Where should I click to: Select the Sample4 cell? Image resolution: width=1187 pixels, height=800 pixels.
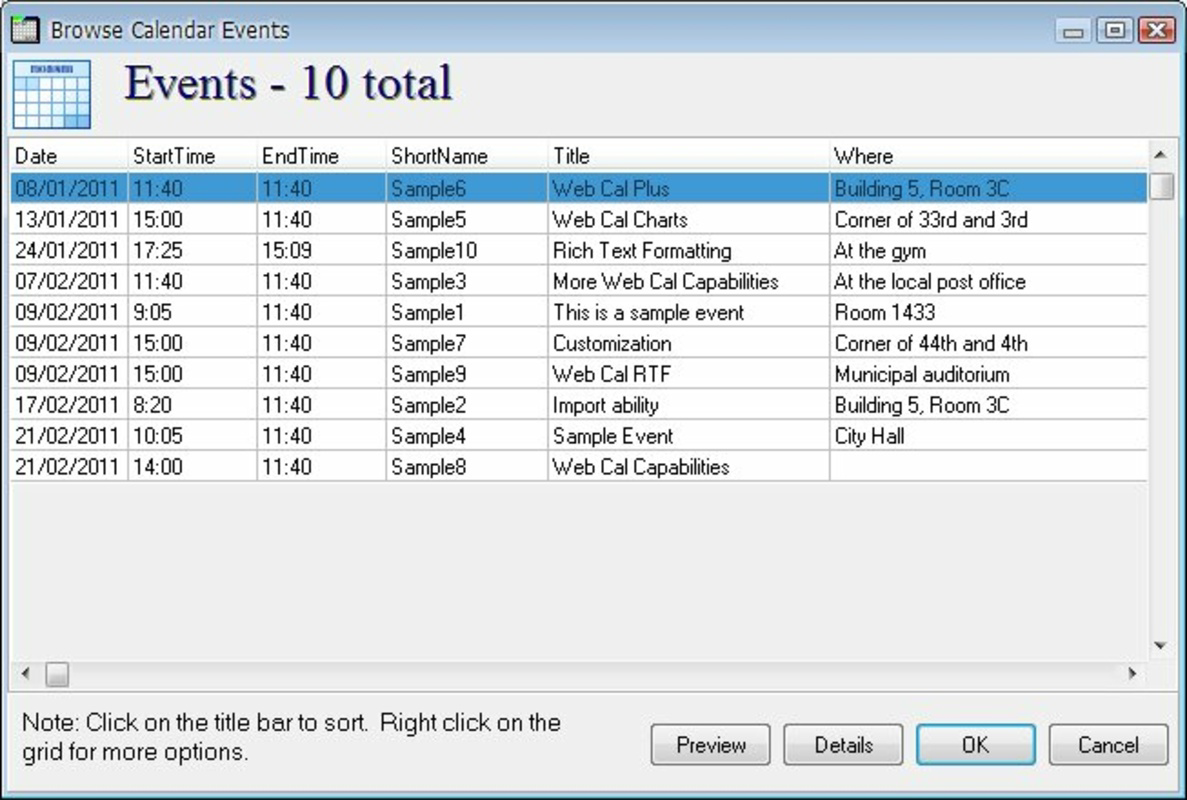466,437
